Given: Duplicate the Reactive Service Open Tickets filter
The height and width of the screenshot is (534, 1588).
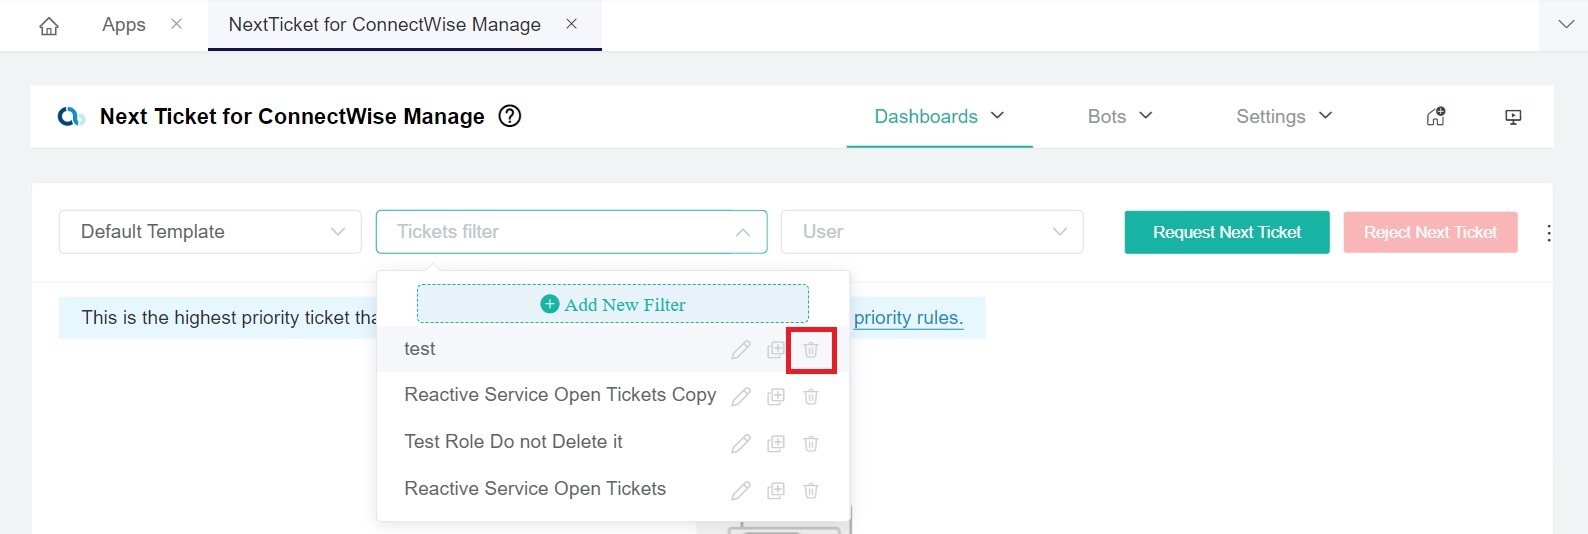Looking at the screenshot, I should (776, 490).
